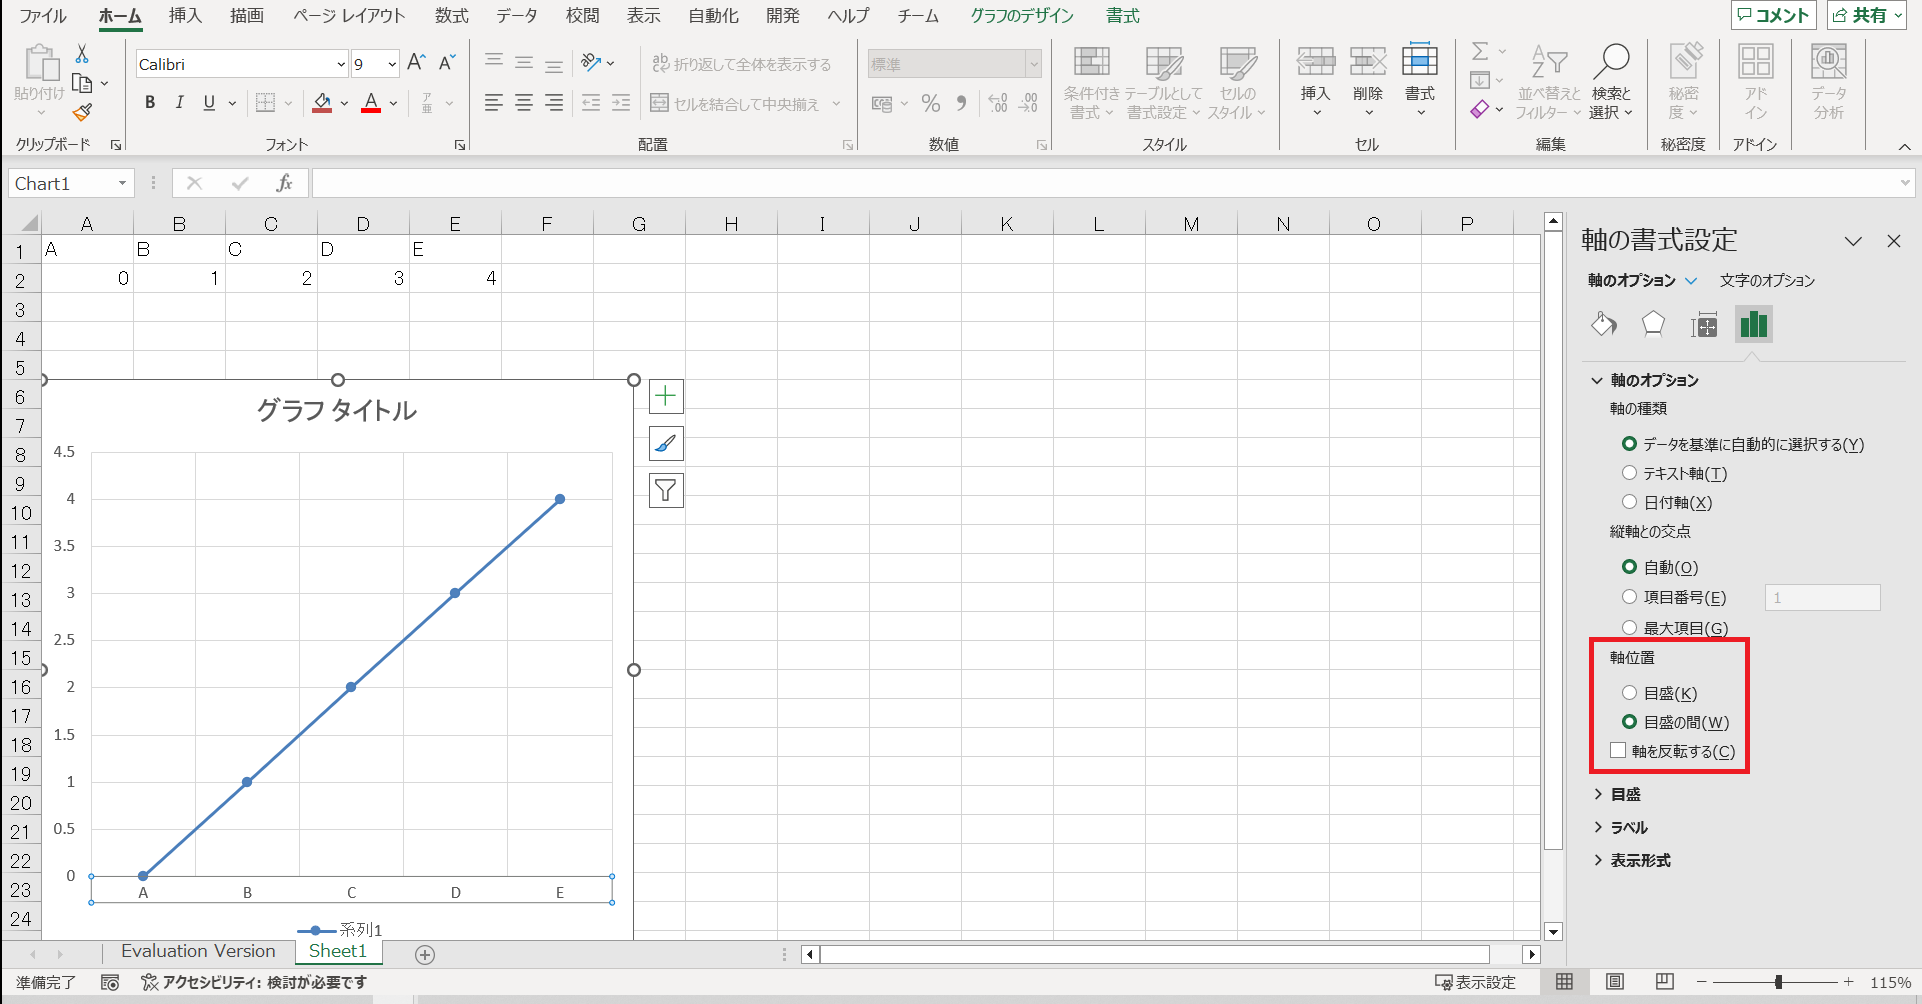Viewport: 1922px width, 1004px height.
Task: Click the Chart Elements plus button
Action: click(x=666, y=396)
